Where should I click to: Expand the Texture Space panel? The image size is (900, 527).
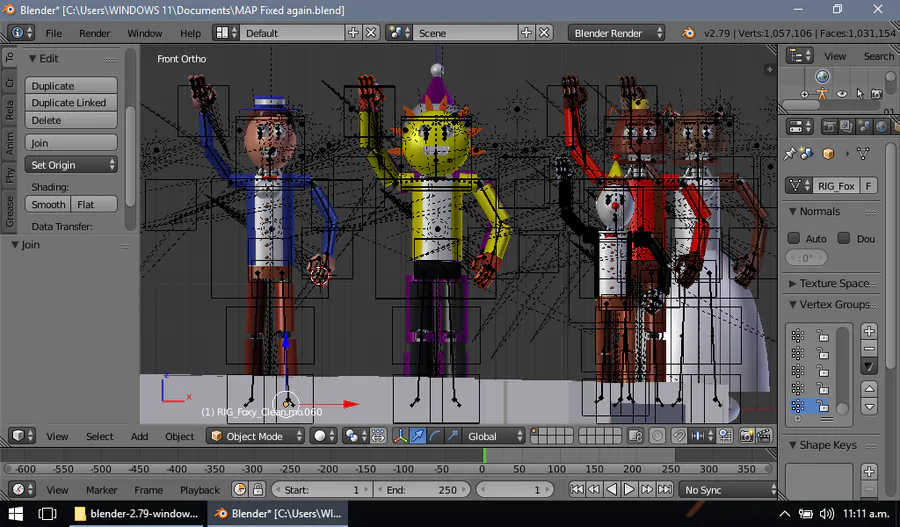click(x=793, y=284)
